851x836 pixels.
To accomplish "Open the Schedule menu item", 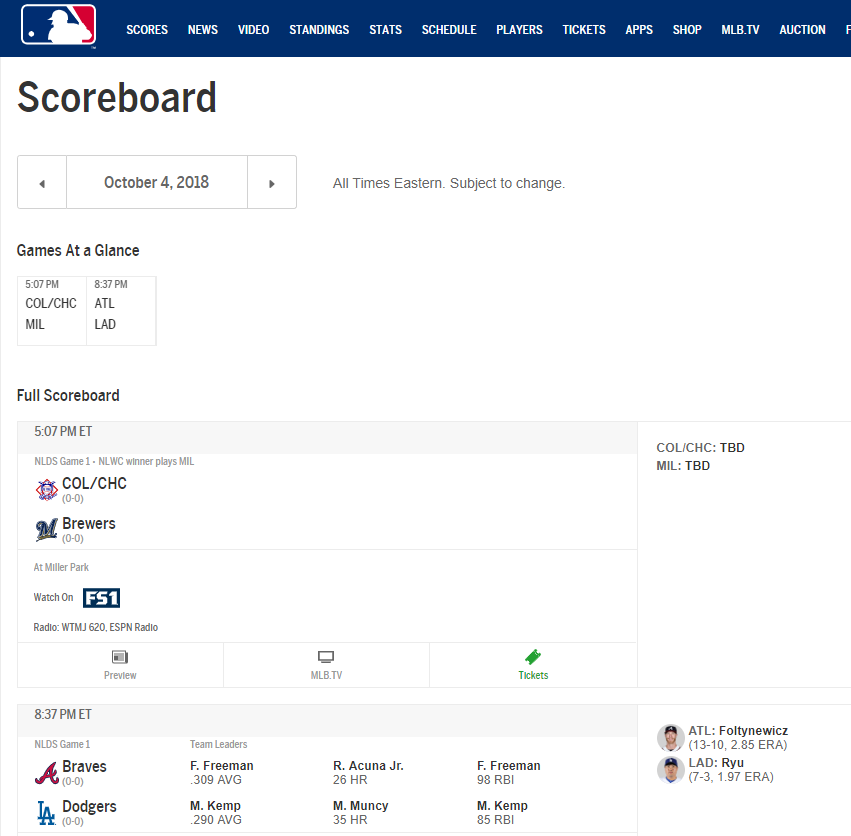I will [449, 30].
